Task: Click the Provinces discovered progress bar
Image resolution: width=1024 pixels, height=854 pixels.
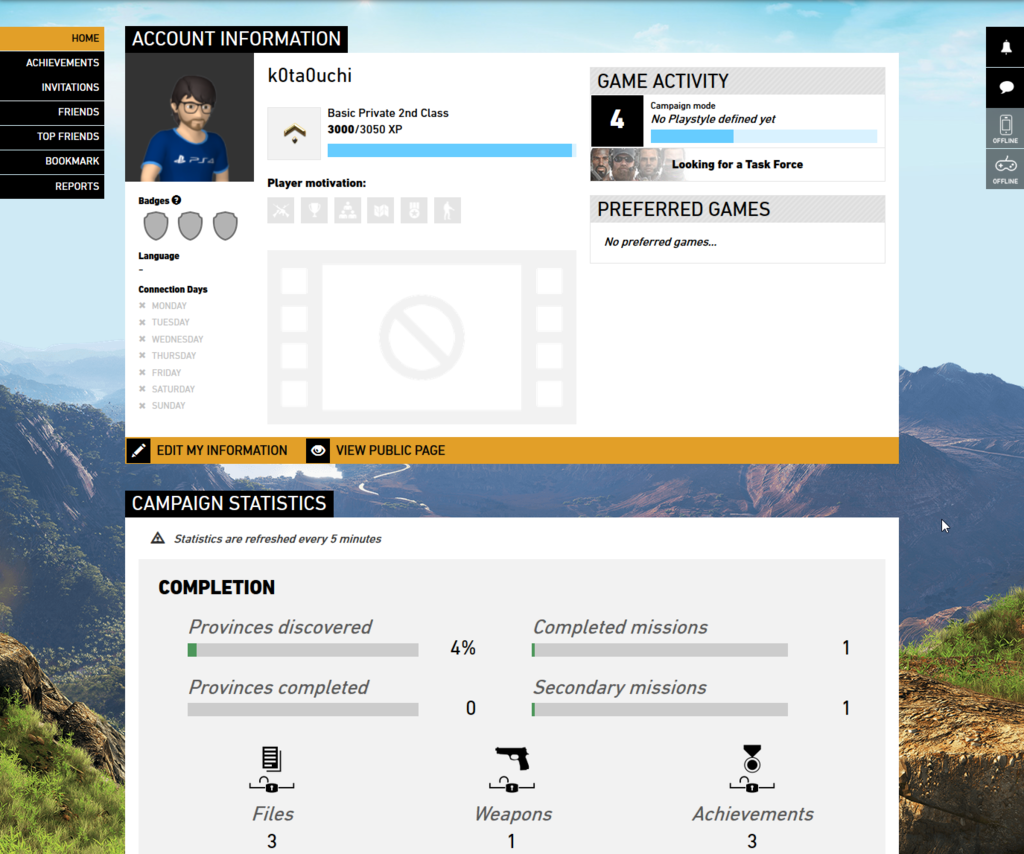Action: 303,650
